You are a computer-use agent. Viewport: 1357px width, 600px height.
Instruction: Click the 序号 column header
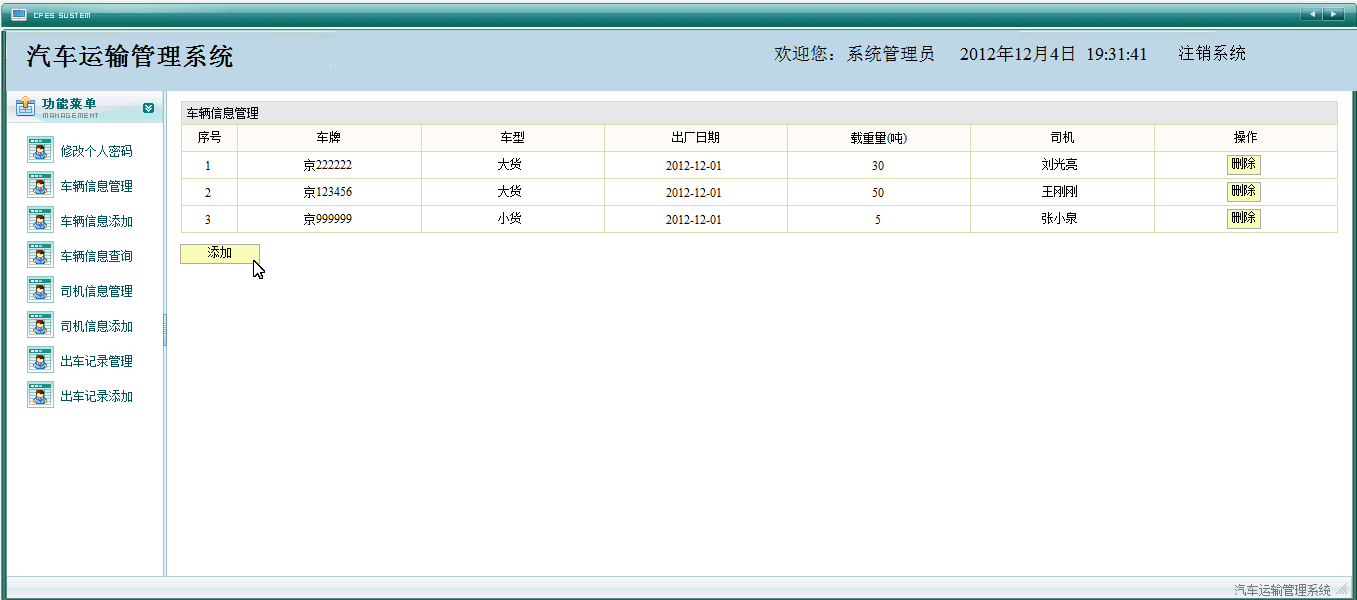209,138
